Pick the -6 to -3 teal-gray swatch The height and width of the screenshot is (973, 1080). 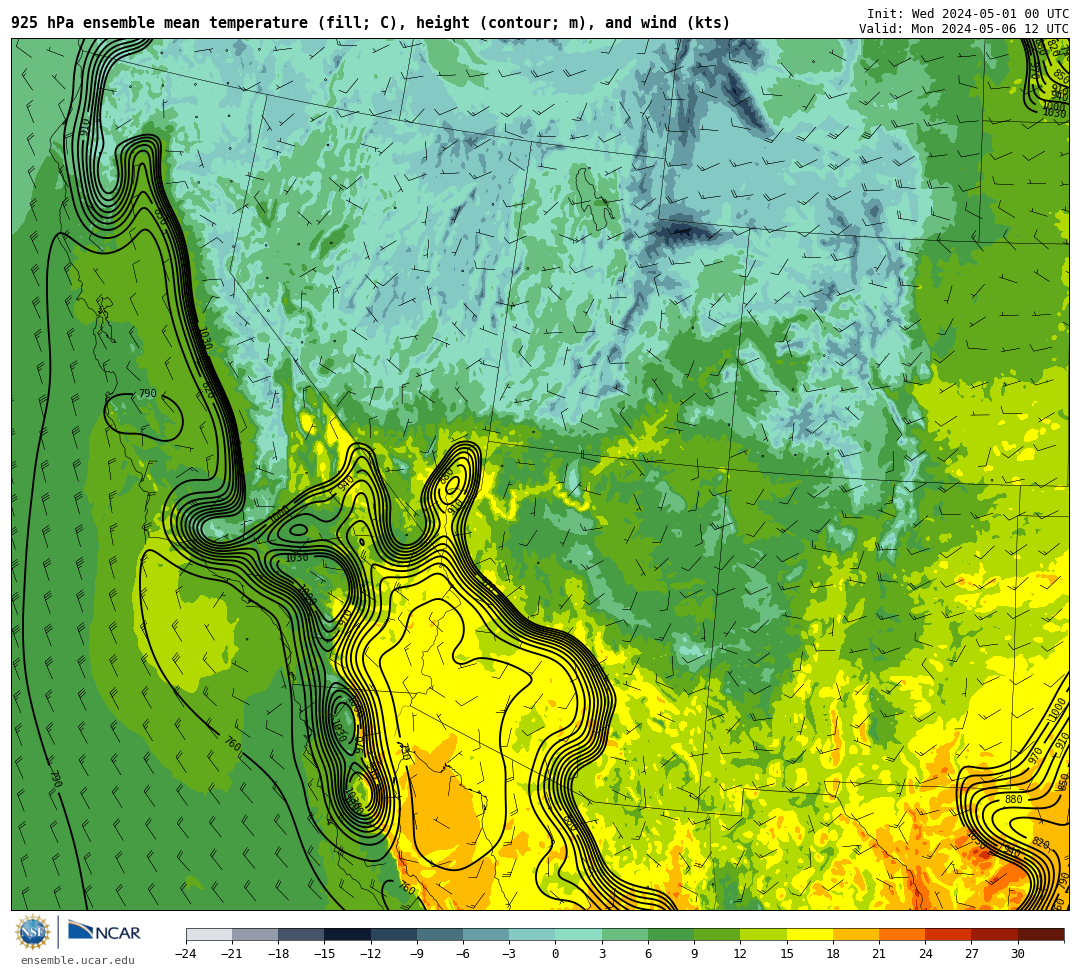tap(486, 934)
